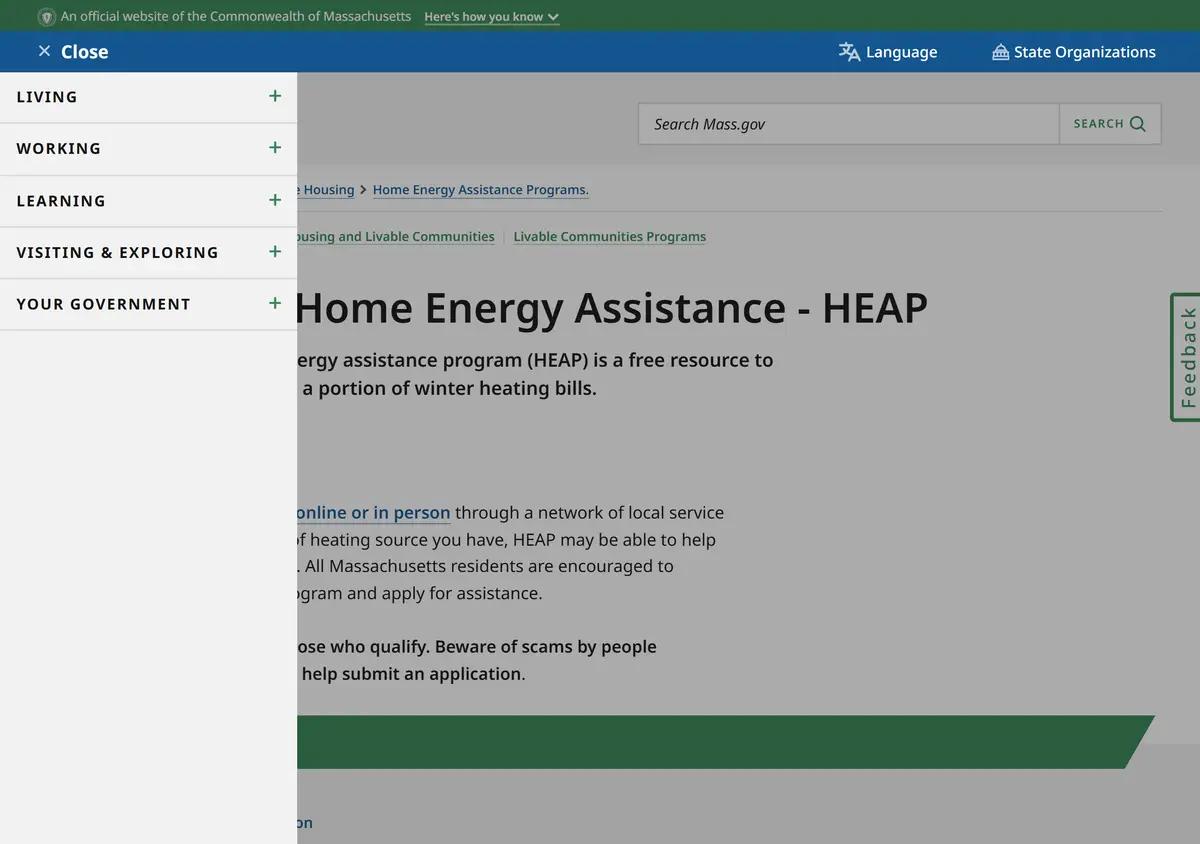Viewport: 1200px width, 844px height.
Task: Expand Your Government plus icon
Action: click(x=275, y=303)
